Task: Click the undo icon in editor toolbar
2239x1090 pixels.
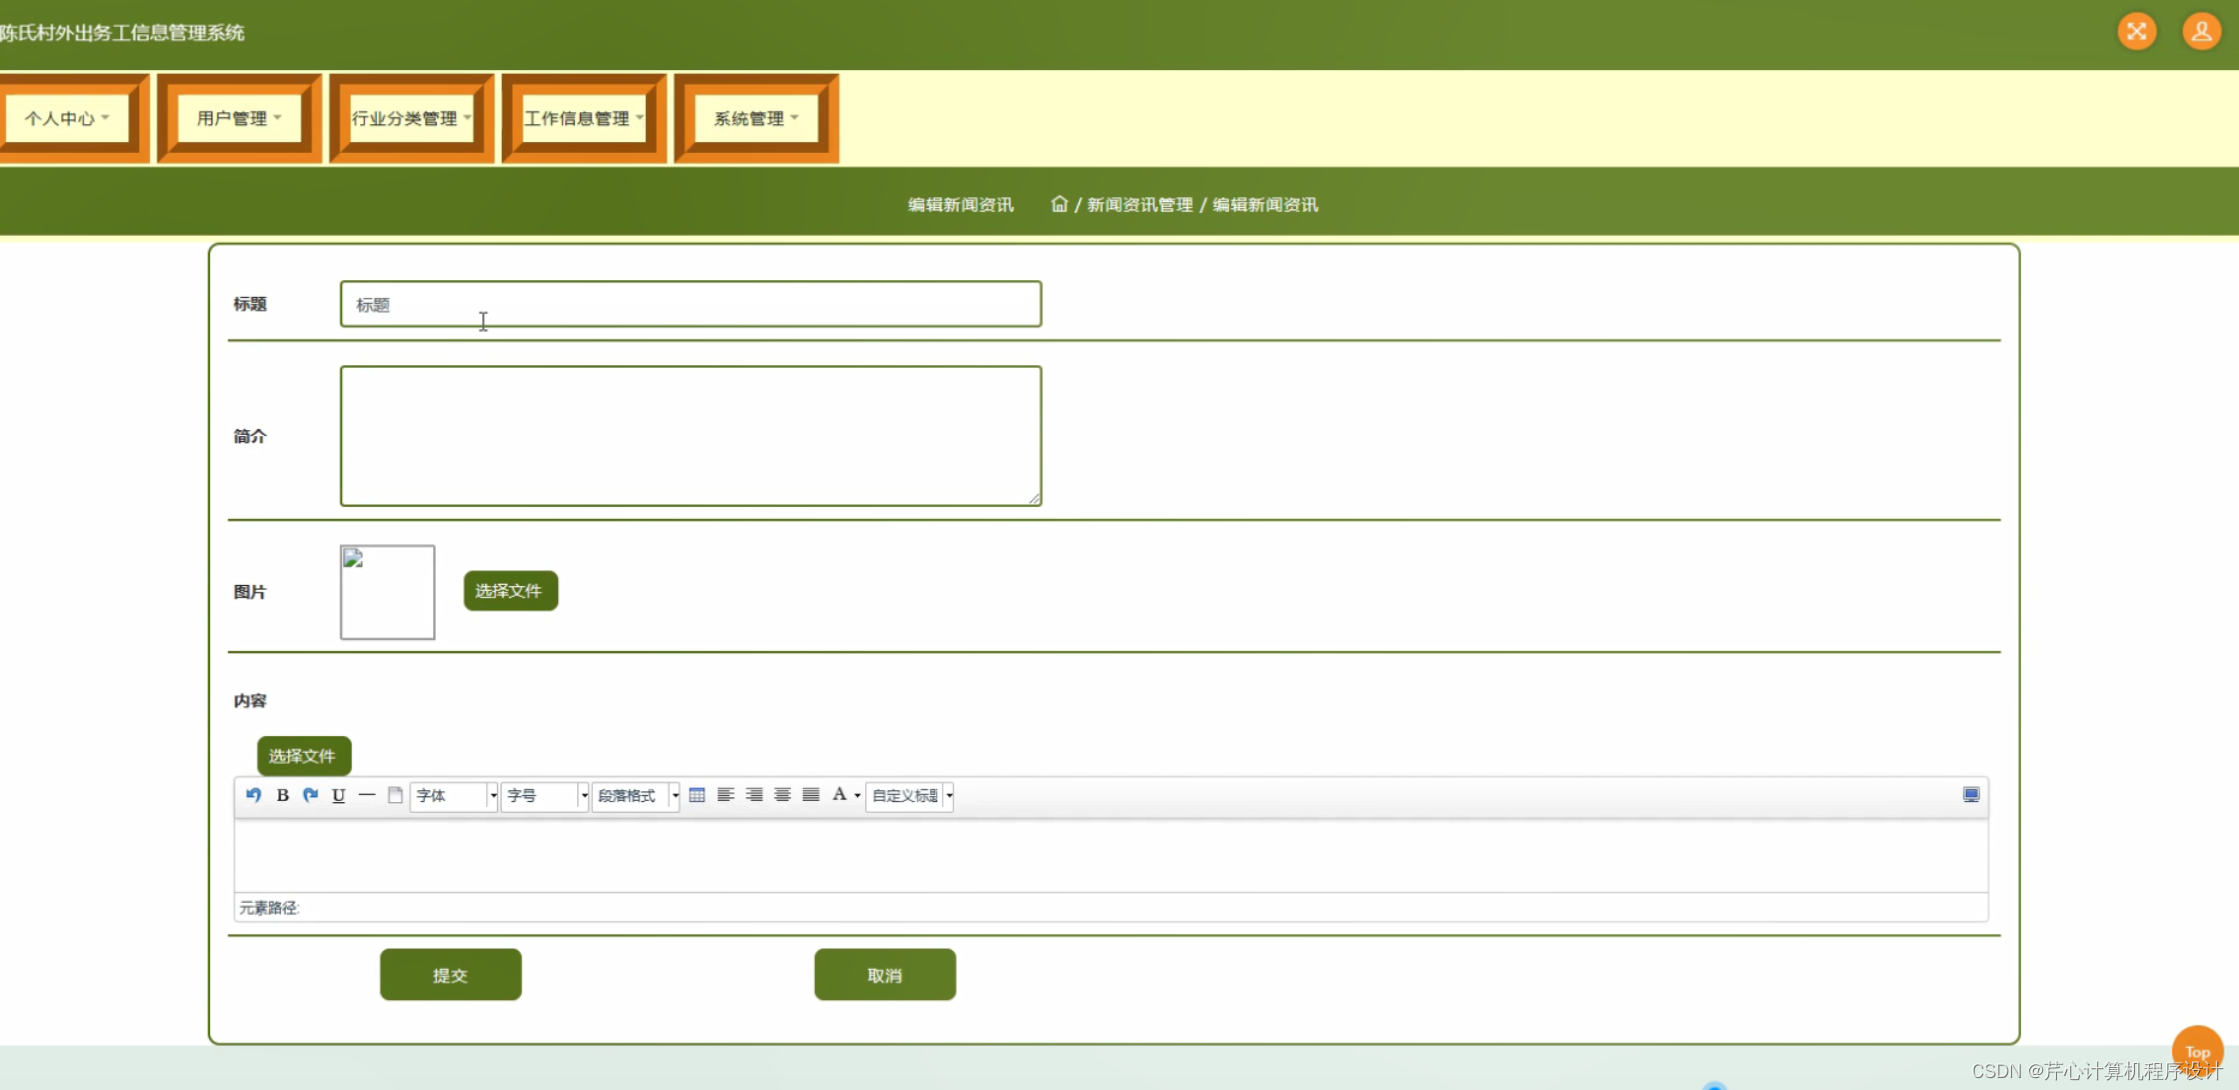Action: tap(254, 795)
